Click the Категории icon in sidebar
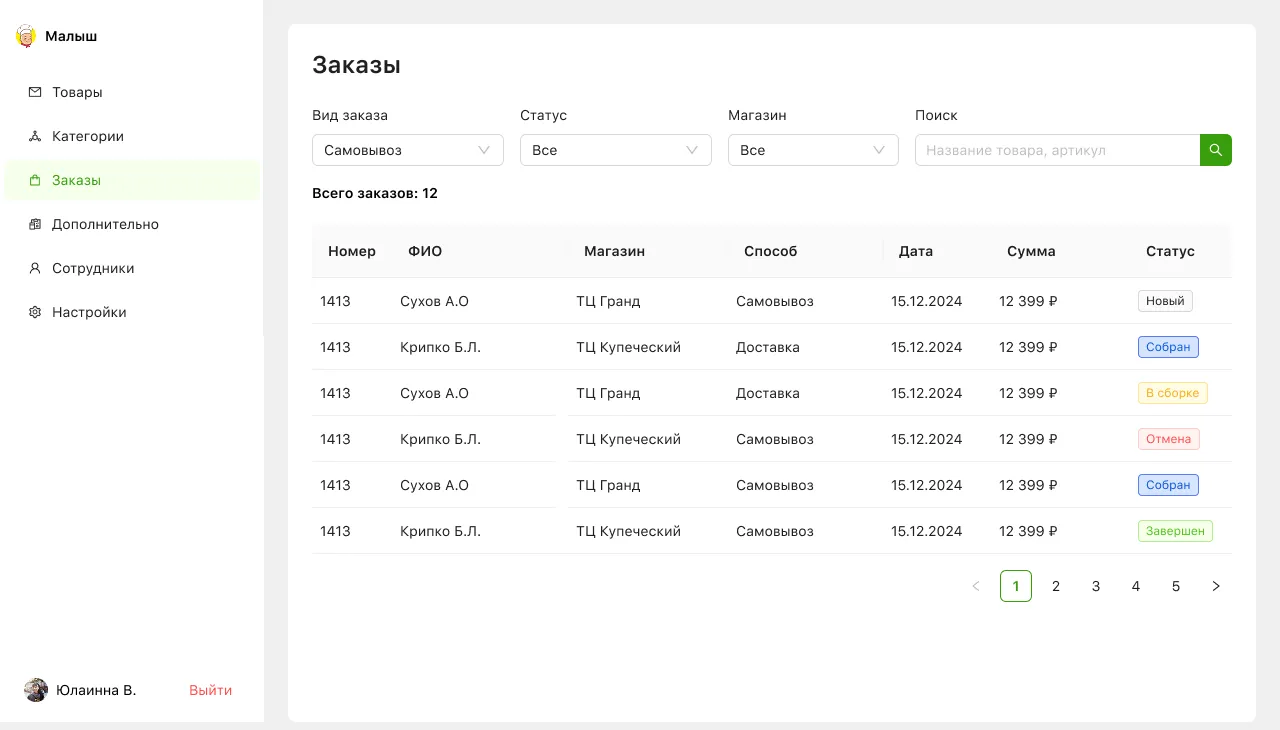This screenshot has width=1280, height=730. pos(33,136)
